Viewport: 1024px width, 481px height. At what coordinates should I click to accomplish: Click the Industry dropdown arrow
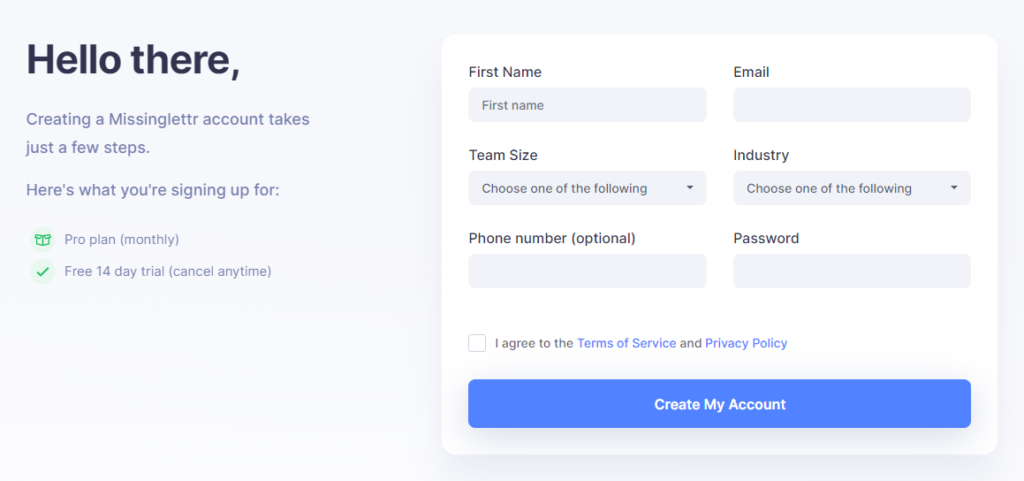(954, 188)
